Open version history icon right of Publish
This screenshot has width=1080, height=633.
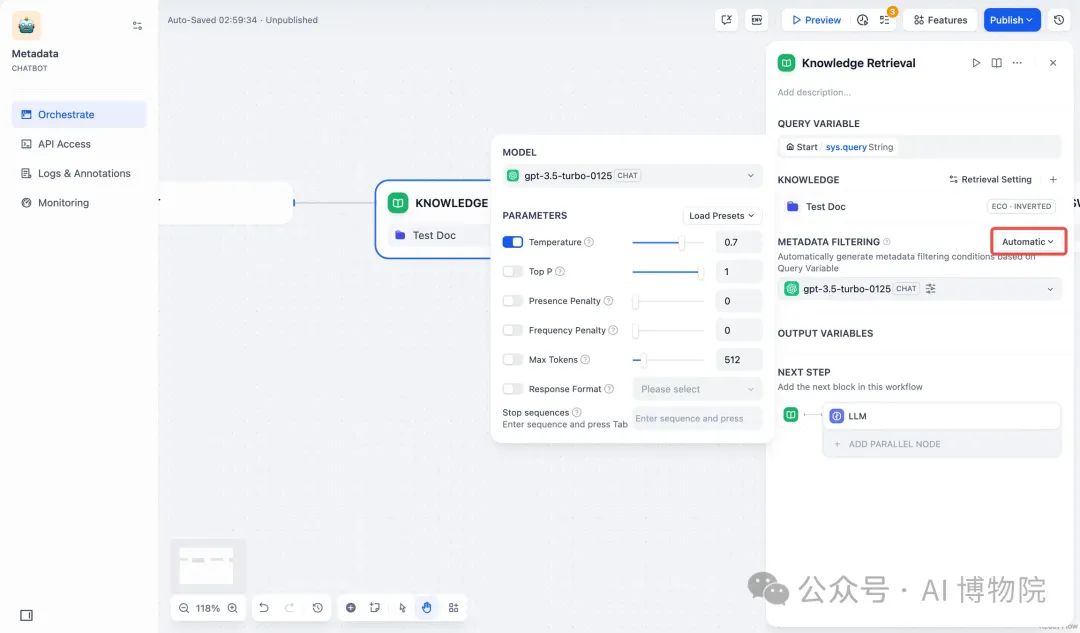(1059, 20)
